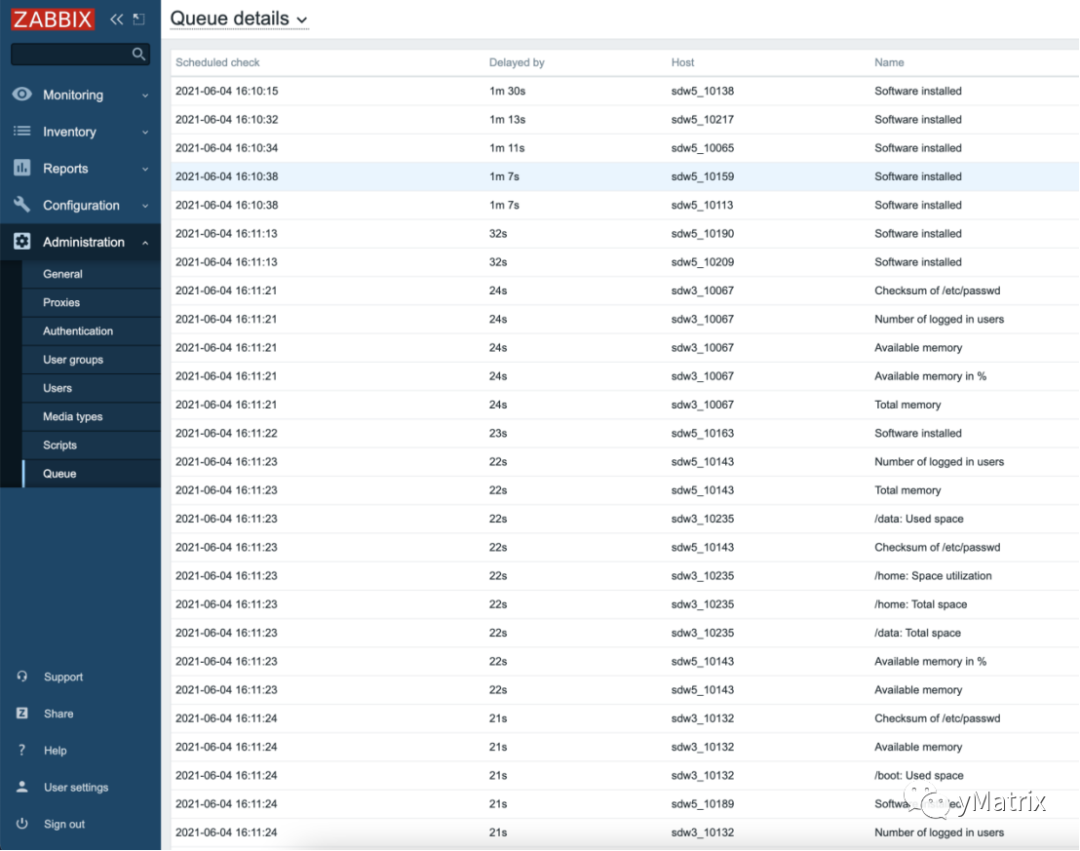1080x851 pixels.
Task: Click the Name column header
Action: pos(889,62)
